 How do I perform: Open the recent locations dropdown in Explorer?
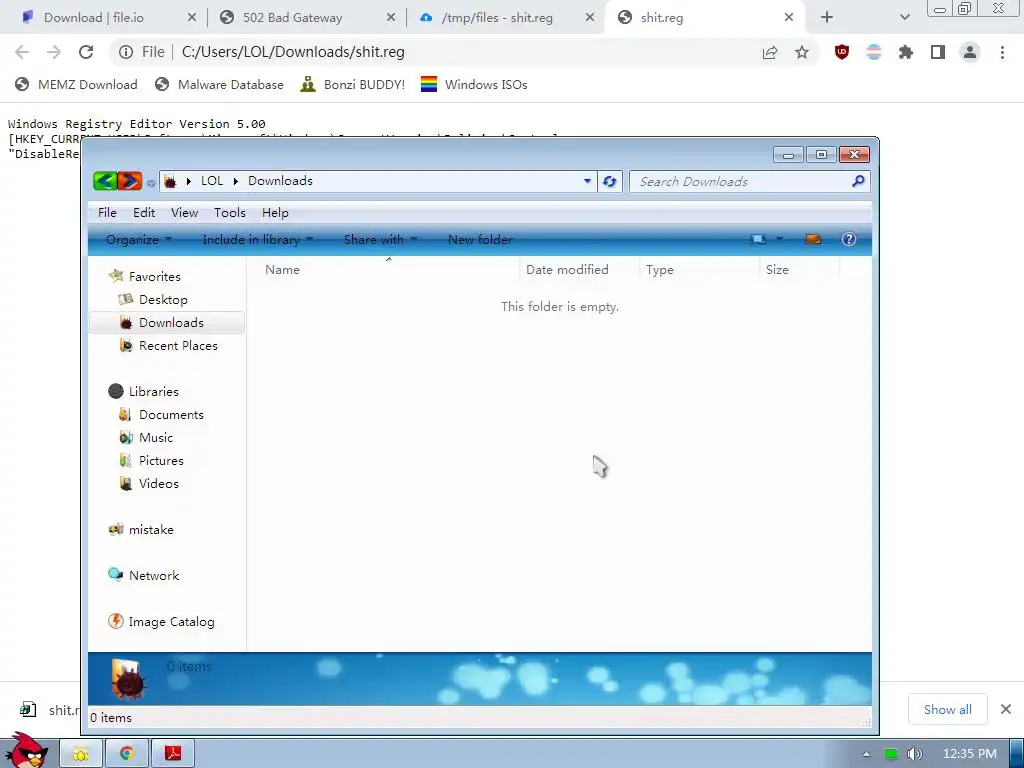click(151, 183)
